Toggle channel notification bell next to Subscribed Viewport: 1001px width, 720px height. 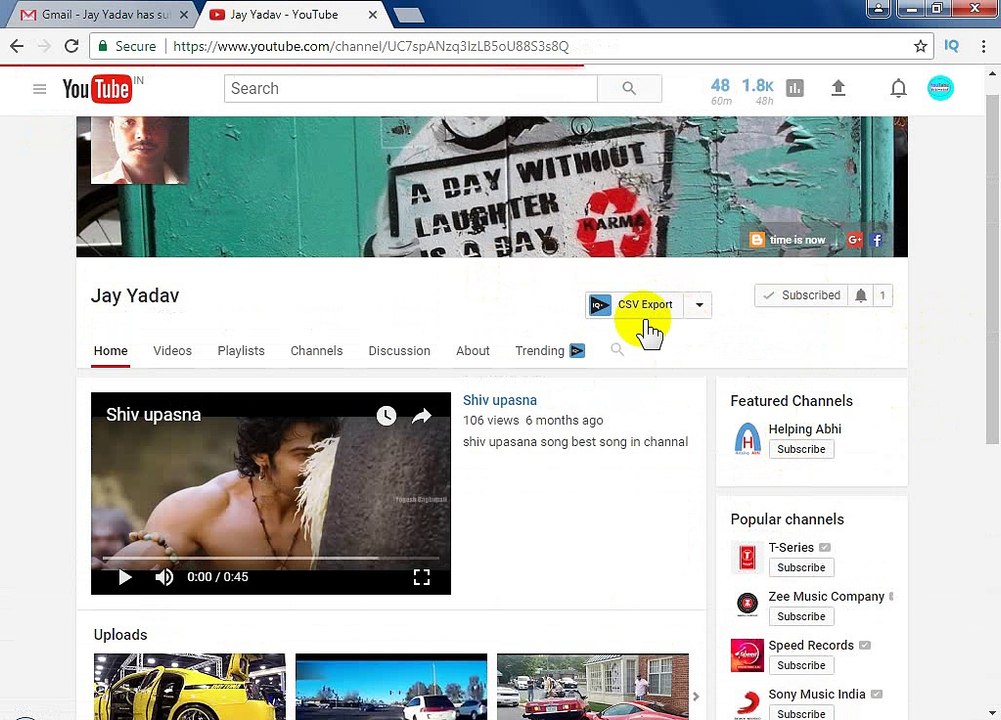pos(861,296)
